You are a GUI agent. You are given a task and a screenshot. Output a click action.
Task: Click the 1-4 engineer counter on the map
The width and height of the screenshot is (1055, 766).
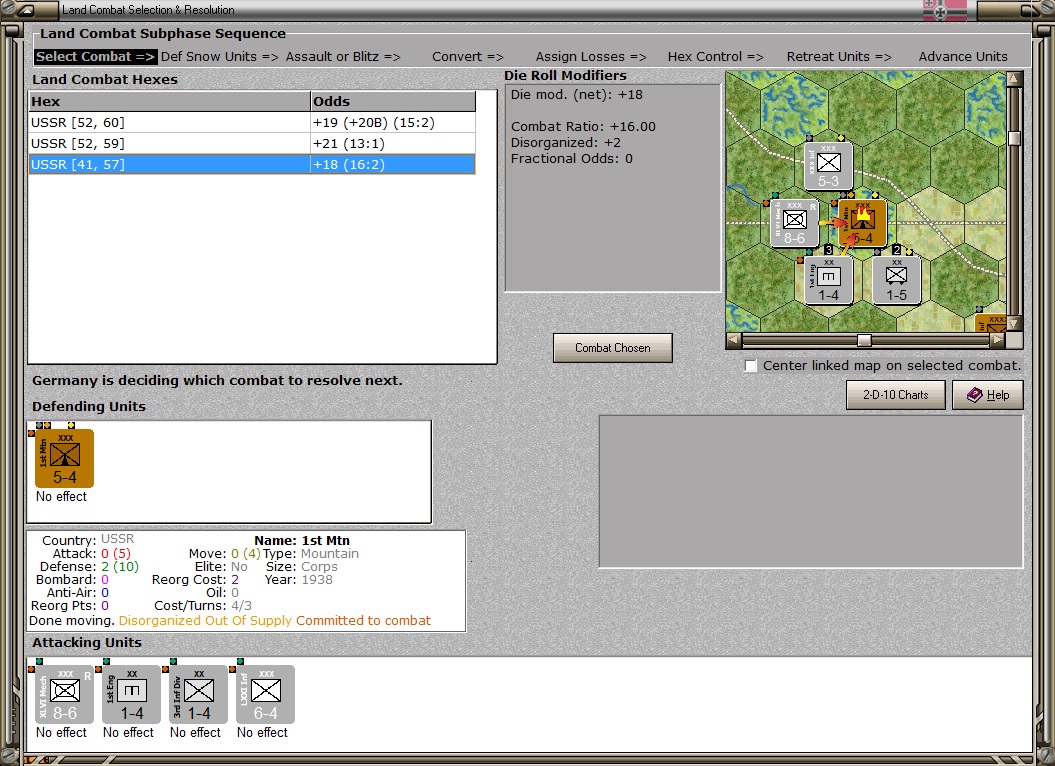pyautogui.click(x=828, y=280)
